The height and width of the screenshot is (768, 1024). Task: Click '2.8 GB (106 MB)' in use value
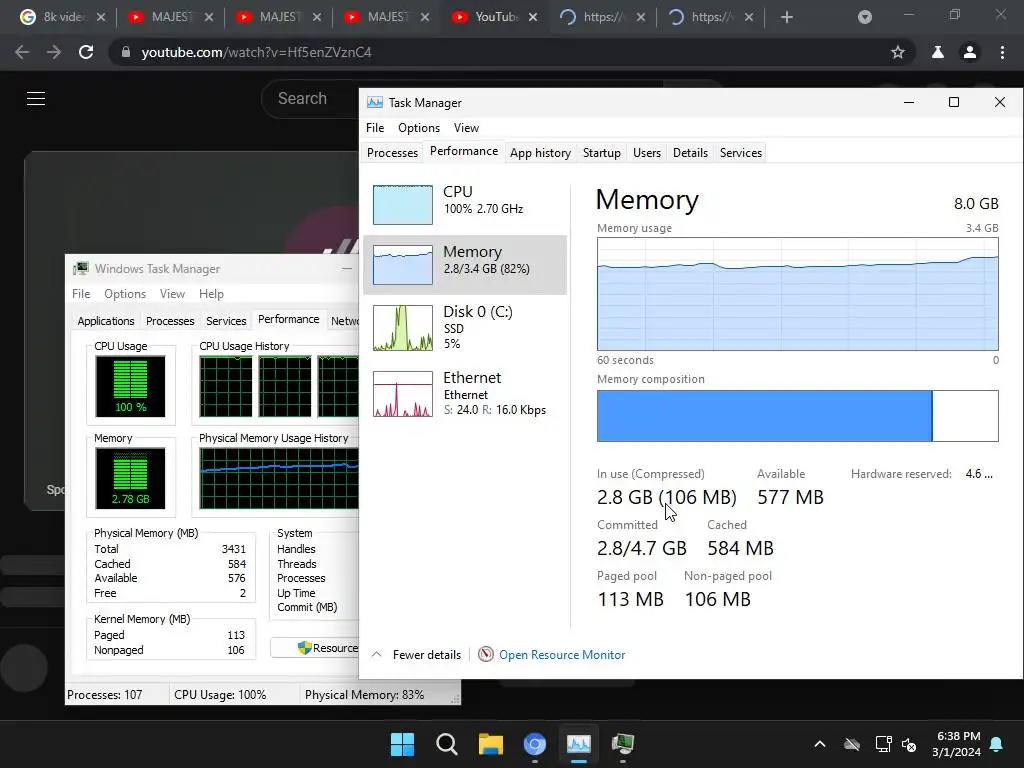click(666, 497)
